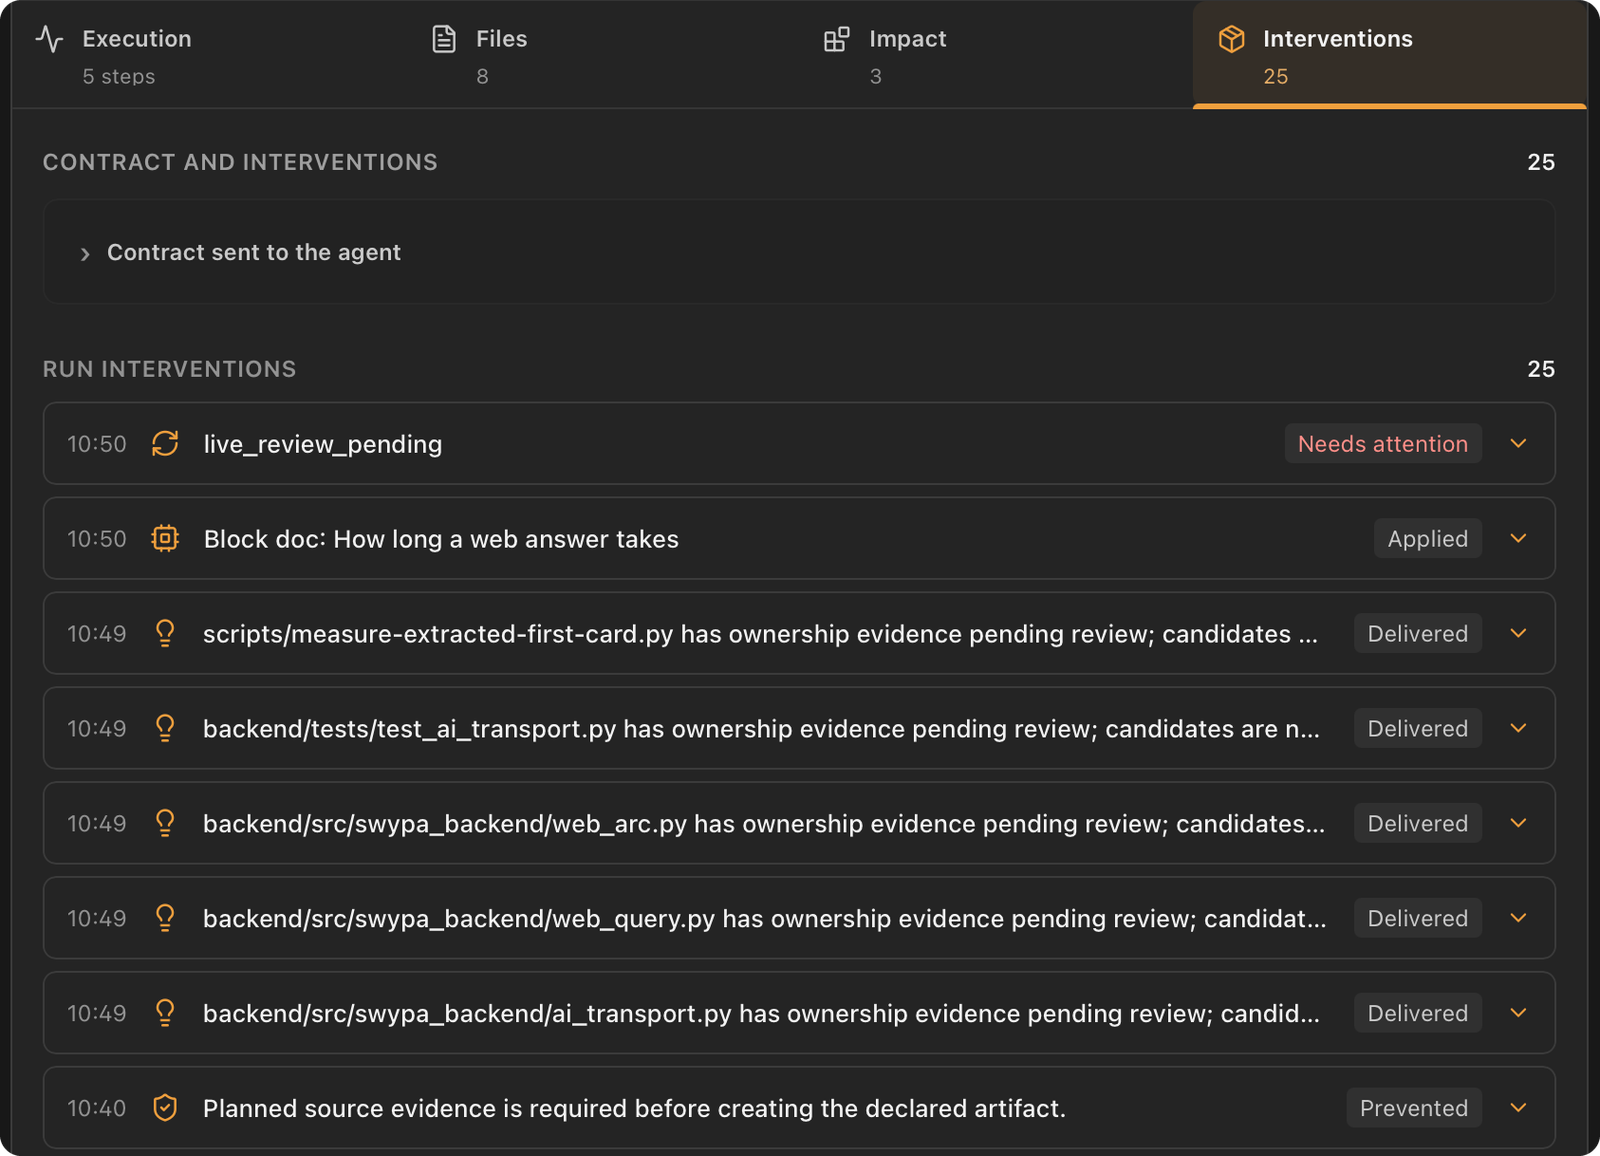The height and width of the screenshot is (1156, 1600).
Task: Expand the Block doc row chevron
Action: [1518, 538]
